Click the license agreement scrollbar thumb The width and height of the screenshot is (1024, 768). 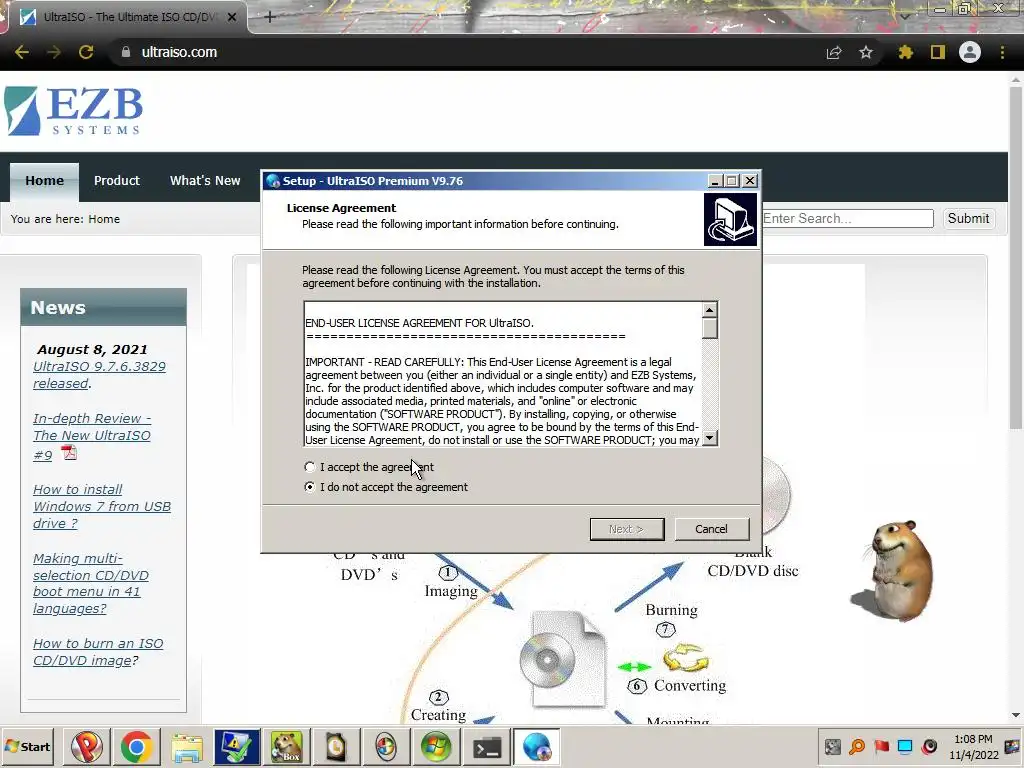coord(710,328)
